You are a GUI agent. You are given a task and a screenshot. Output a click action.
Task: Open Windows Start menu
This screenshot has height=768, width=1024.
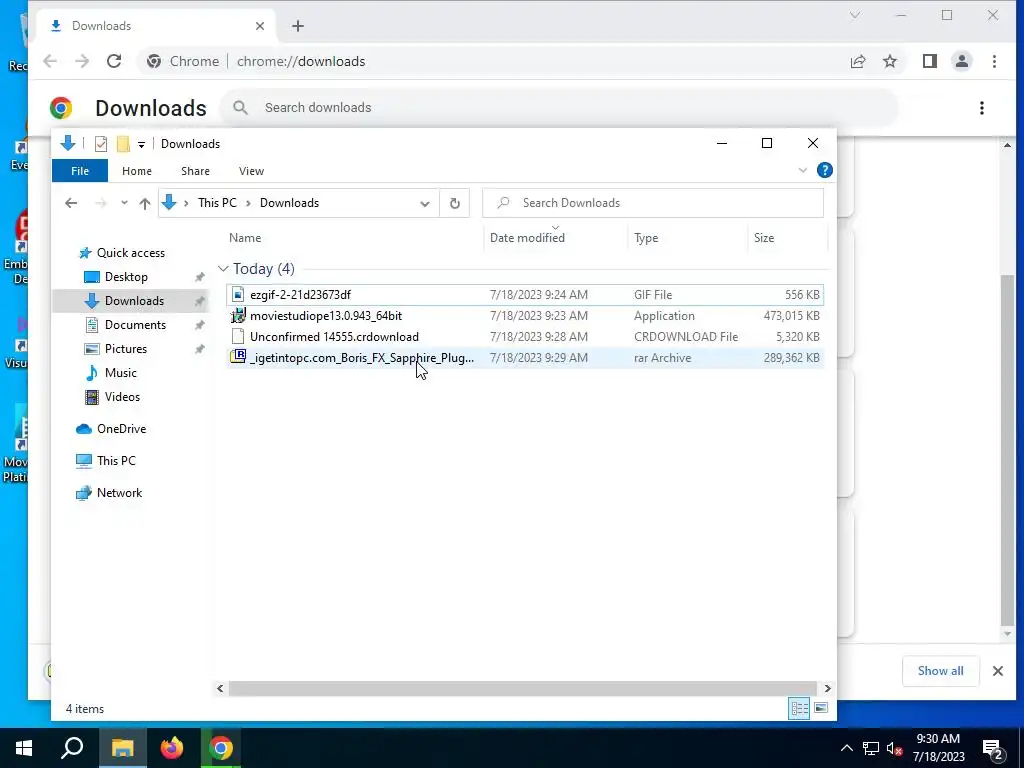(24, 748)
